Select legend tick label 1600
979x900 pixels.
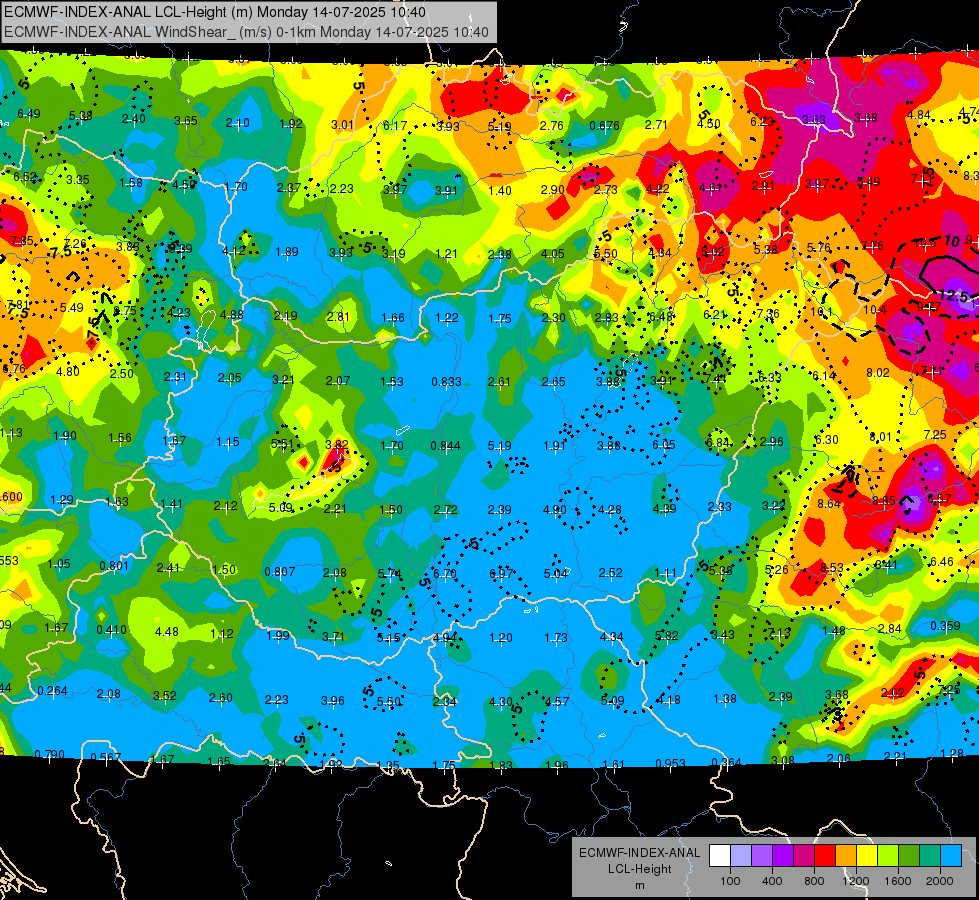897,881
